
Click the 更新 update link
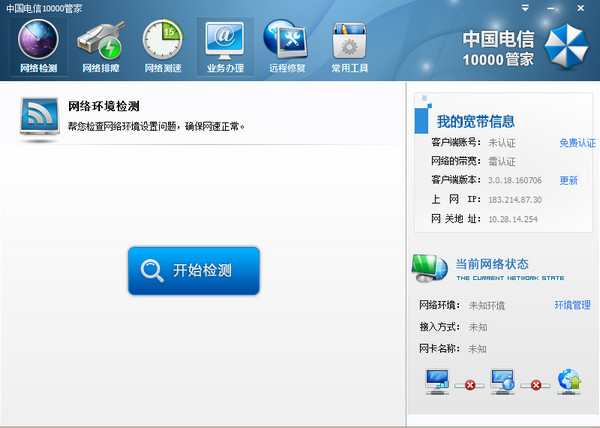pyautogui.click(x=568, y=180)
